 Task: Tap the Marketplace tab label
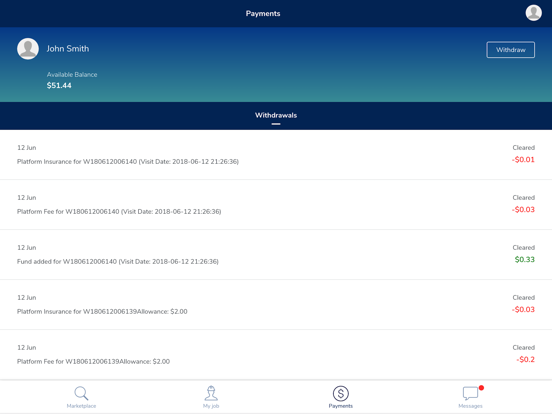[81, 406]
